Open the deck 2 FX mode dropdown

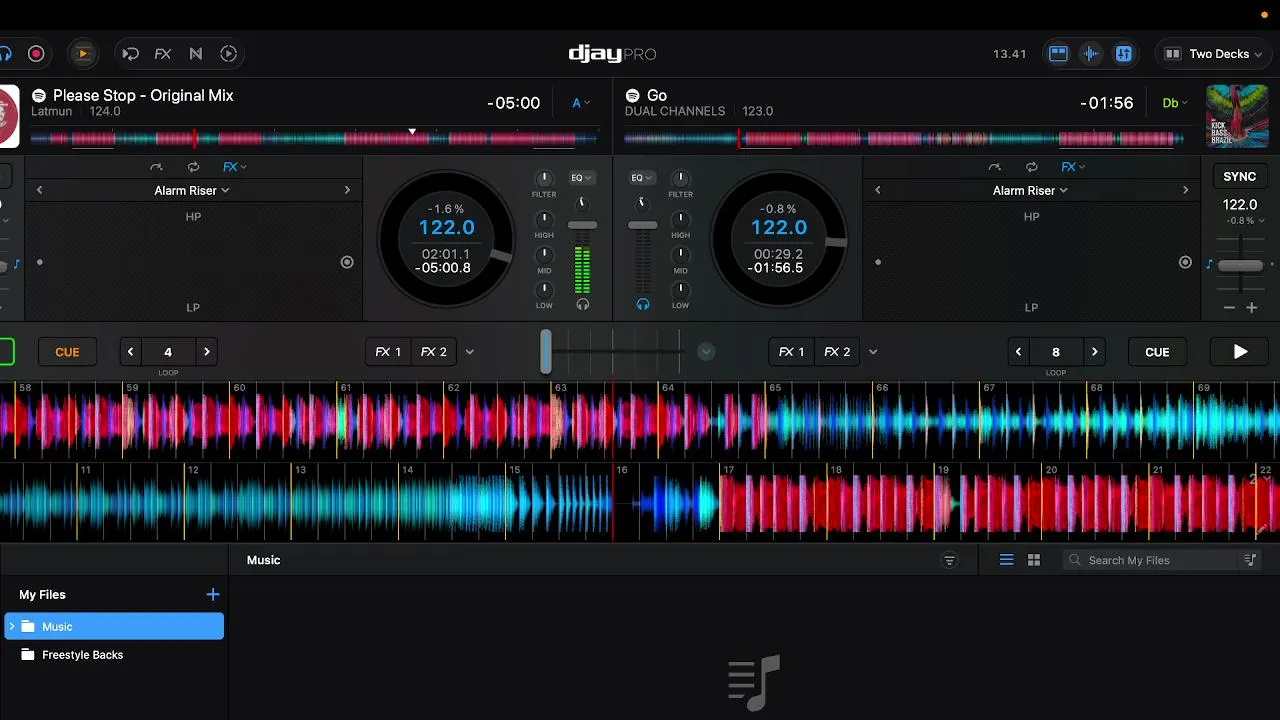(x=1073, y=167)
